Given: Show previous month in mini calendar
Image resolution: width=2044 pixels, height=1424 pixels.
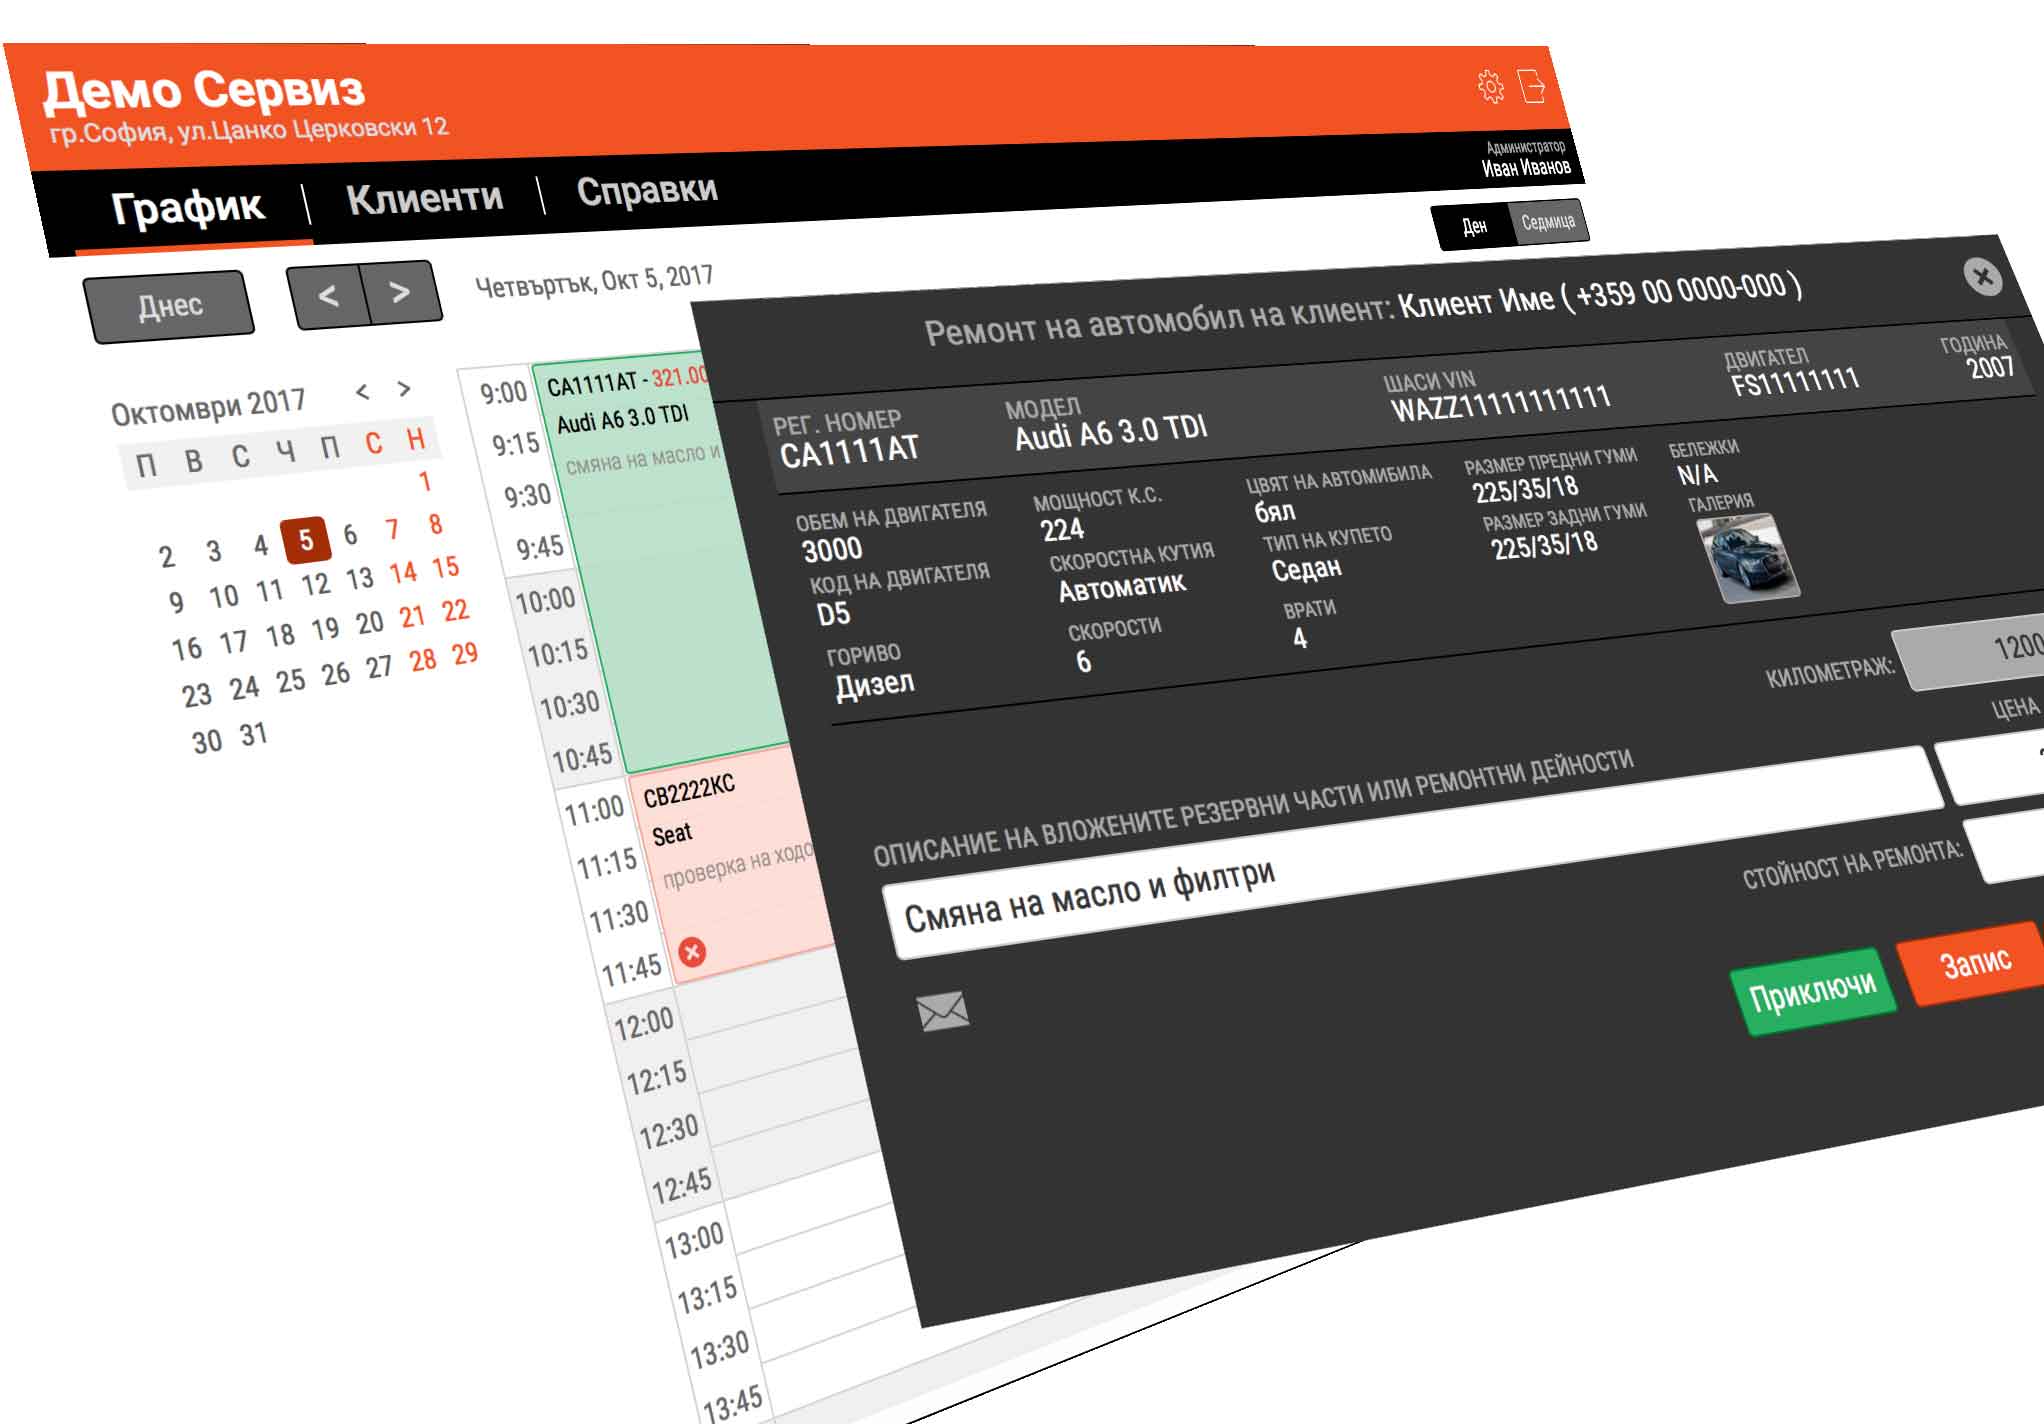Looking at the screenshot, I should coord(363,392).
